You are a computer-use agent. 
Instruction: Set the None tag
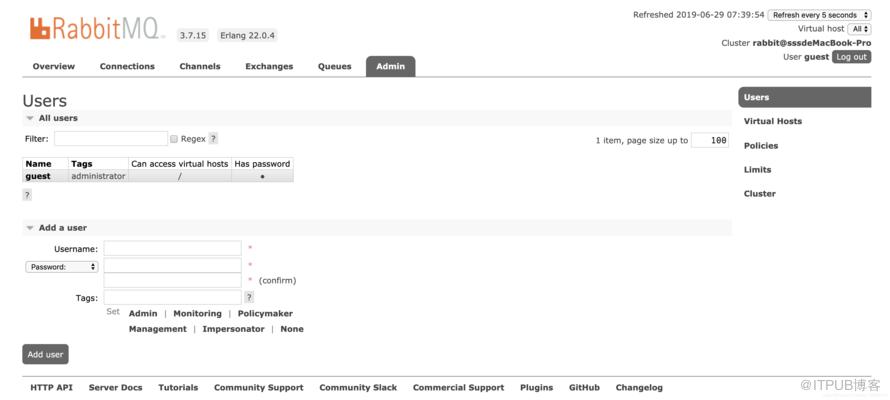click(x=292, y=329)
